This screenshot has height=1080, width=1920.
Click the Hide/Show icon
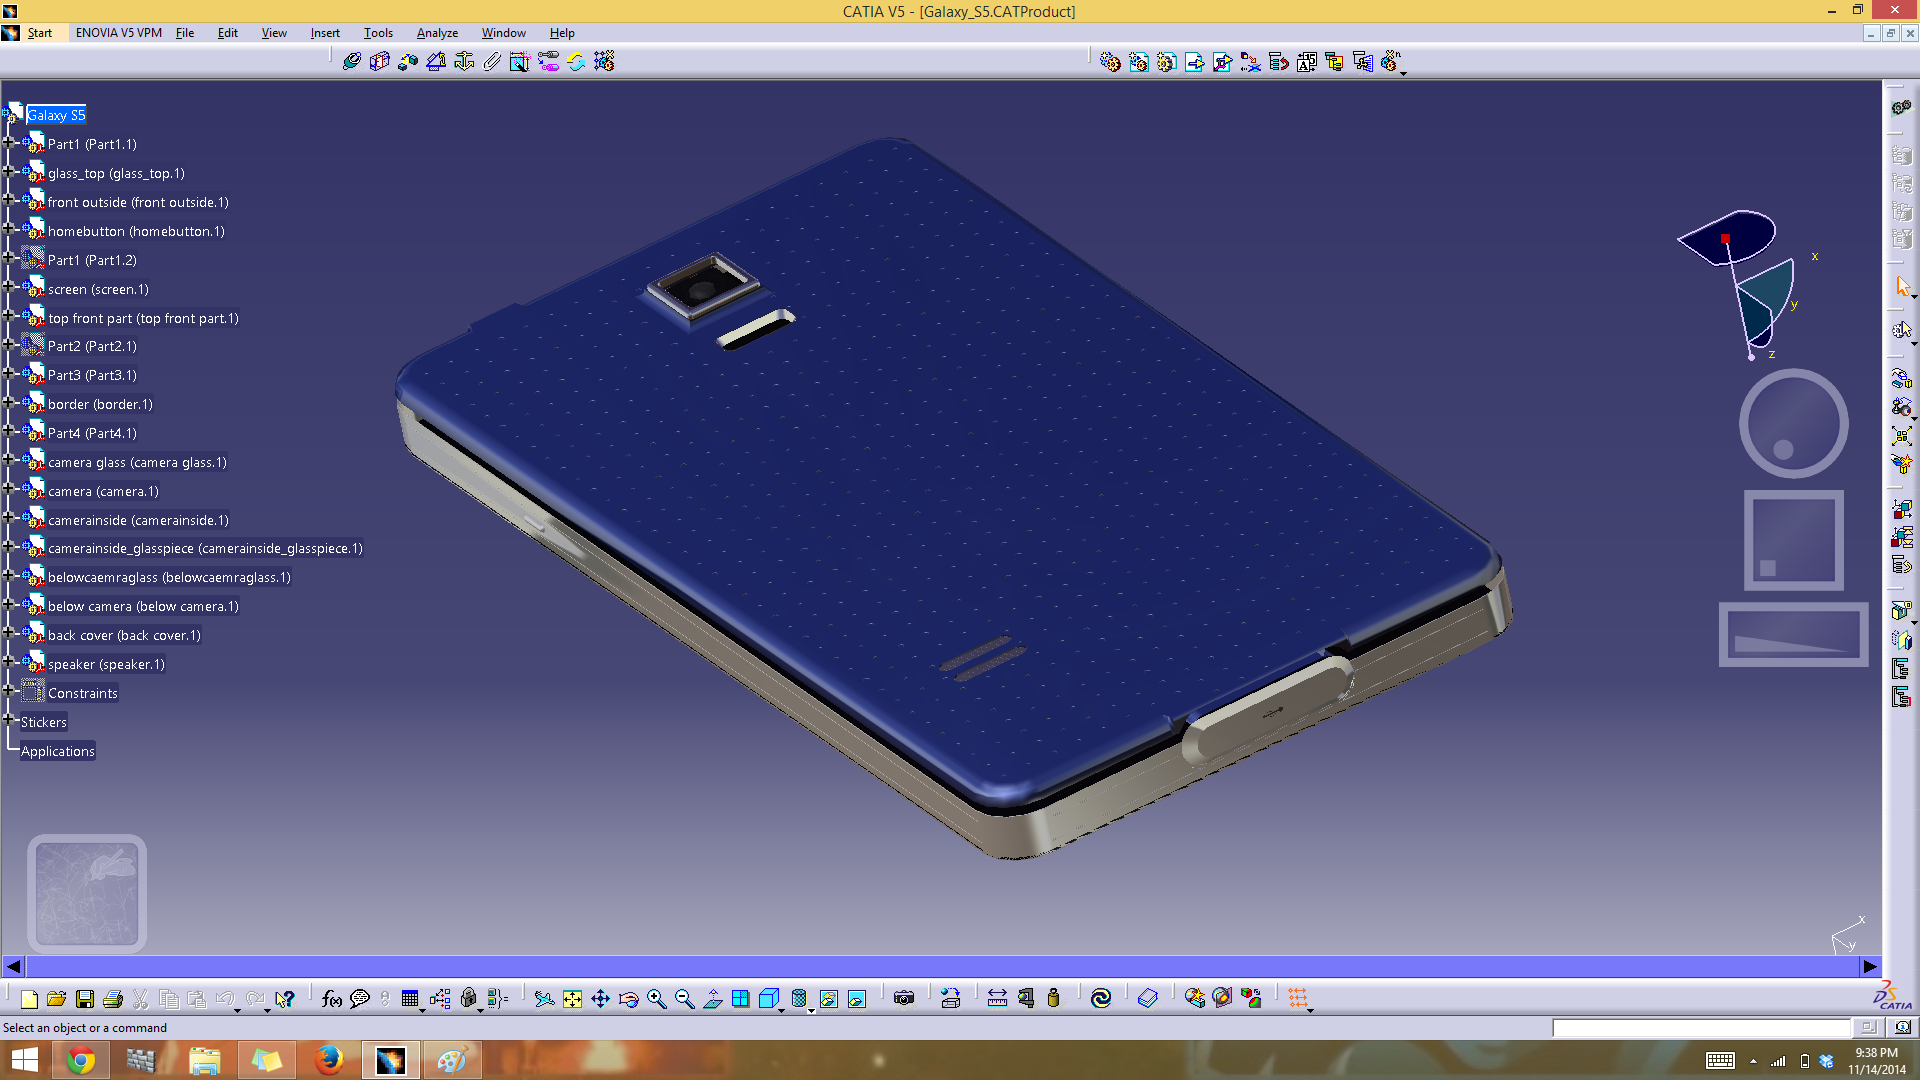(x=829, y=998)
